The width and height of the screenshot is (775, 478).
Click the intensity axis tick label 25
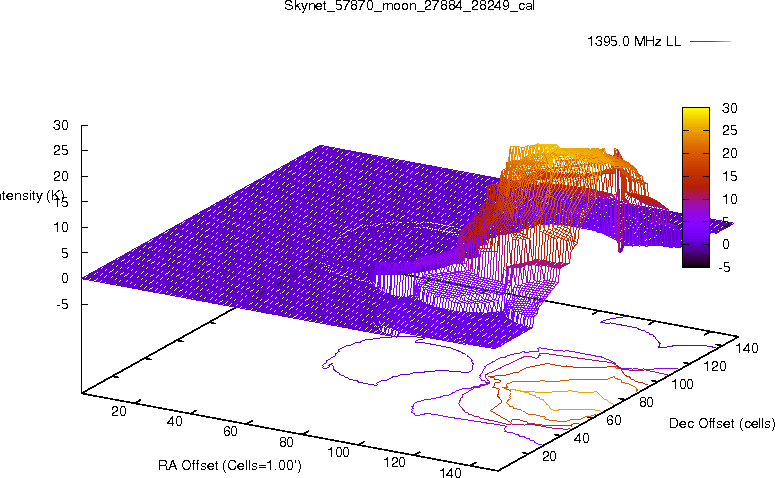tap(61, 150)
